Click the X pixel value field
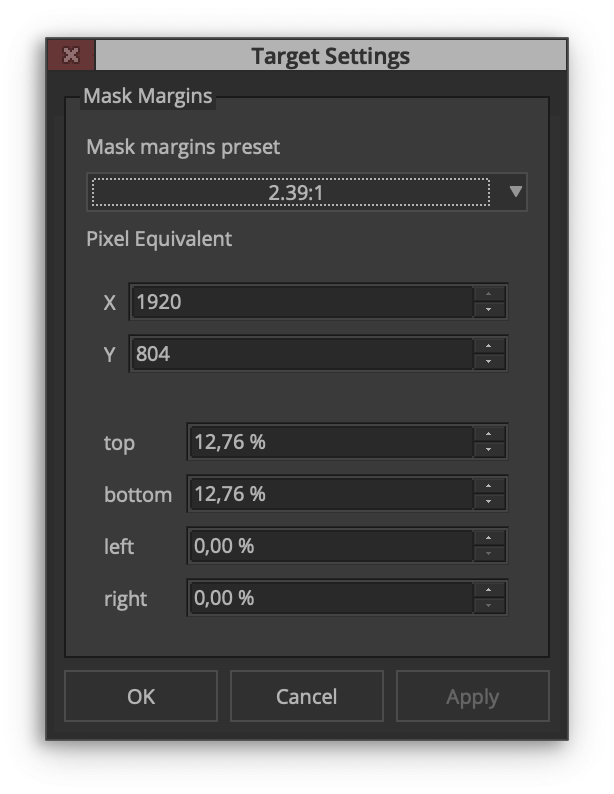Viewport: 614px width, 794px height. tap(300, 301)
